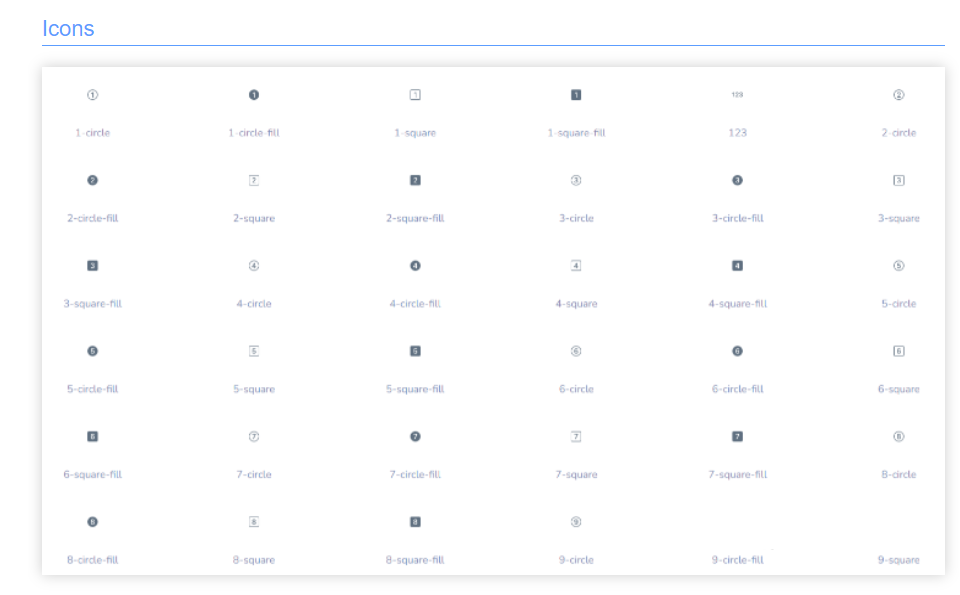This screenshot has height=595, width=960.
Task: Click the "9-circle-fill" label text
Action: pyautogui.click(x=737, y=559)
